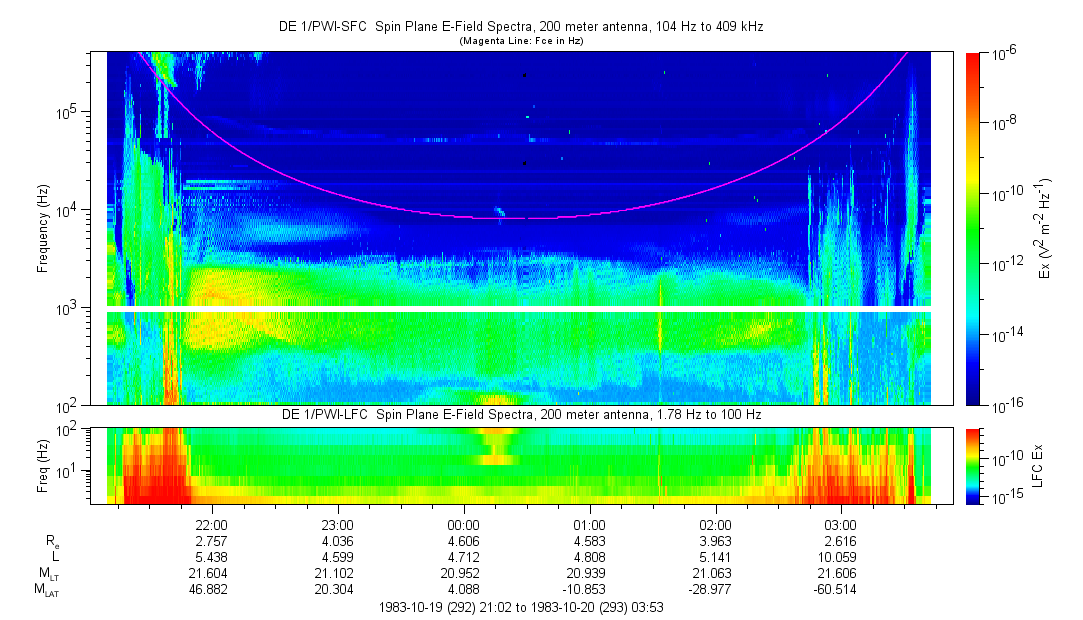Click the DE 1/PWI-LFC panel title
Screen dimensions: 1083x620
tap(520, 415)
